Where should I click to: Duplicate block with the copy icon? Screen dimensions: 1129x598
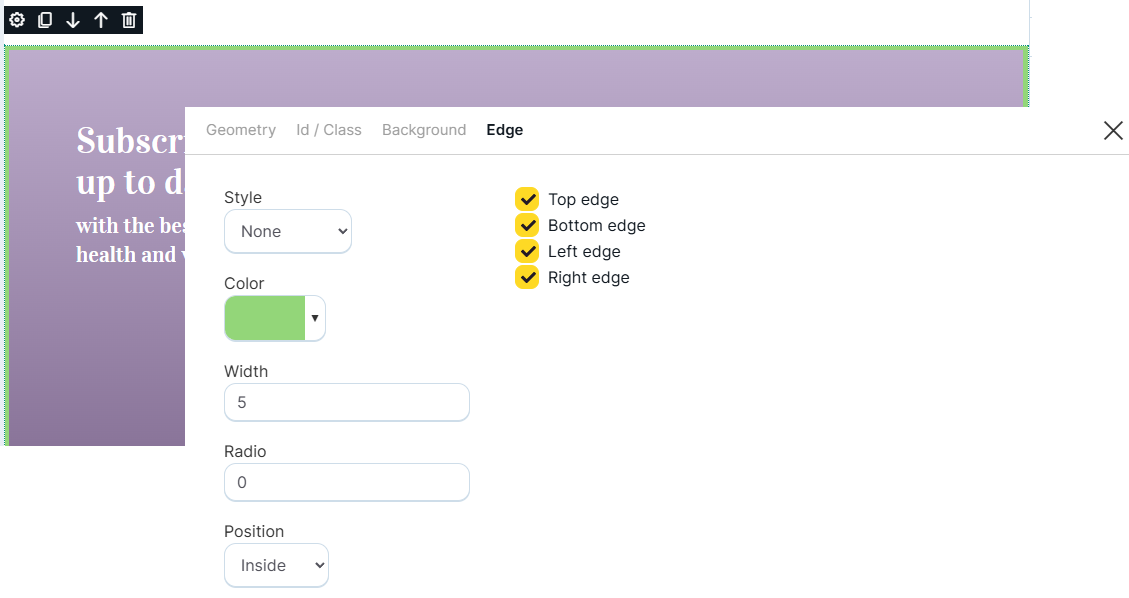(x=45, y=20)
